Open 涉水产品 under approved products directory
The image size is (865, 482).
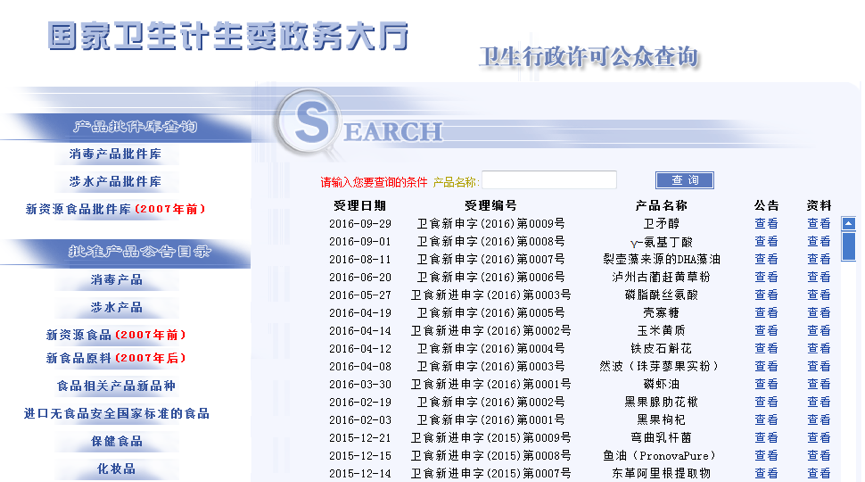tap(116, 307)
